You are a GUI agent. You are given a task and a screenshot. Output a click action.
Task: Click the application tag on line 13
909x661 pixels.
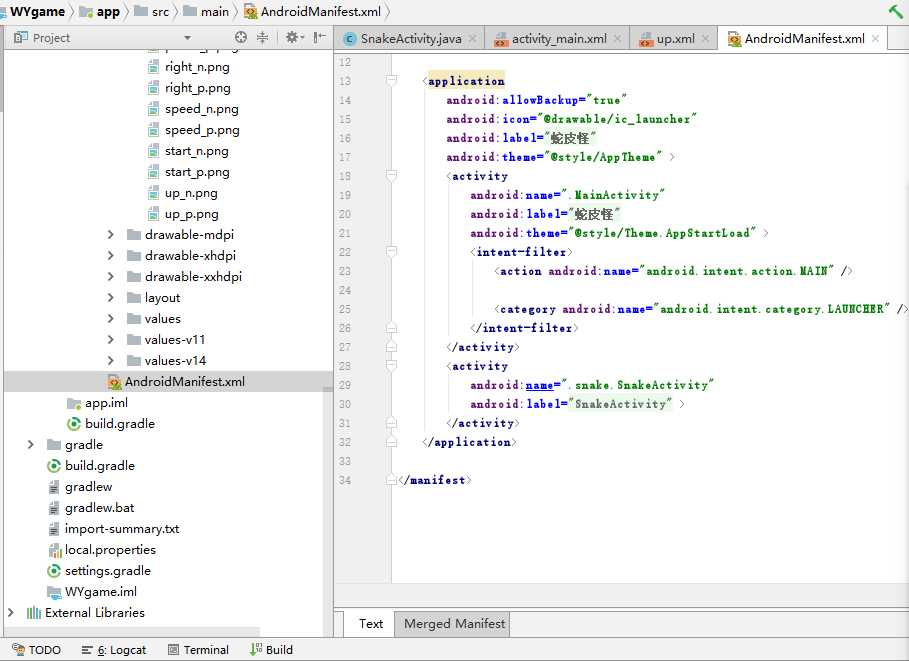(x=466, y=81)
